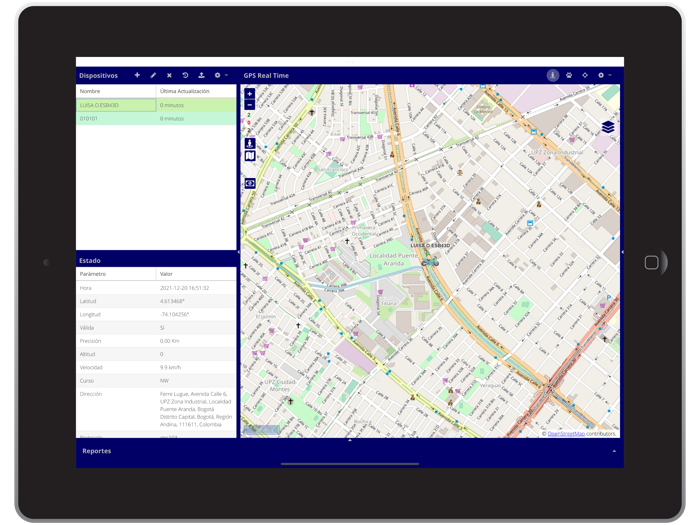700x525 pixels.
Task: Open the map layers switcher
Action: 608,127
